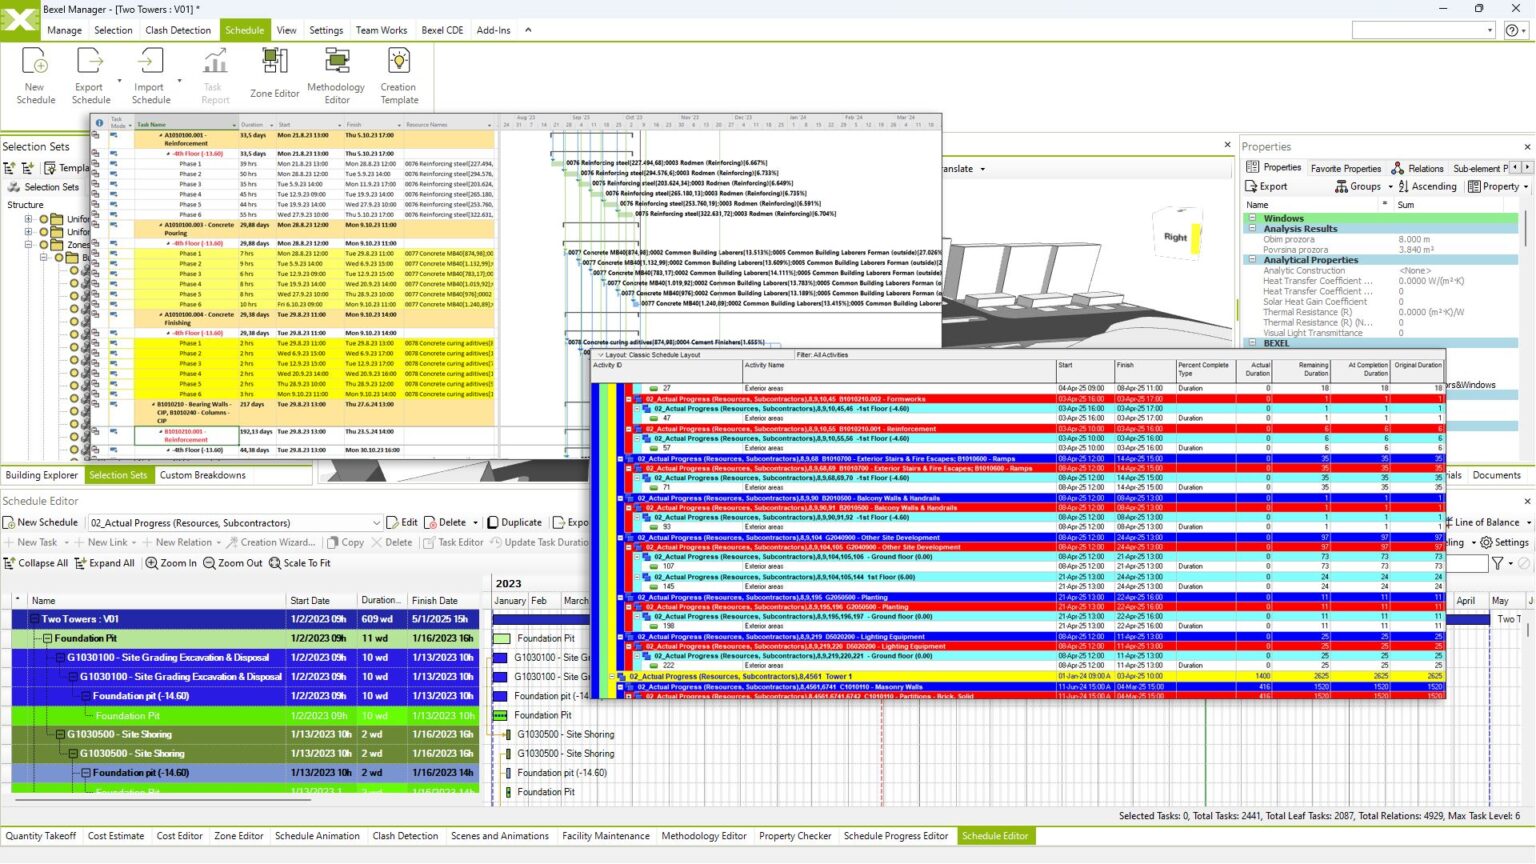1536x864 pixels.
Task: Open the Groups dropdown in Properties
Action: [1362, 186]
